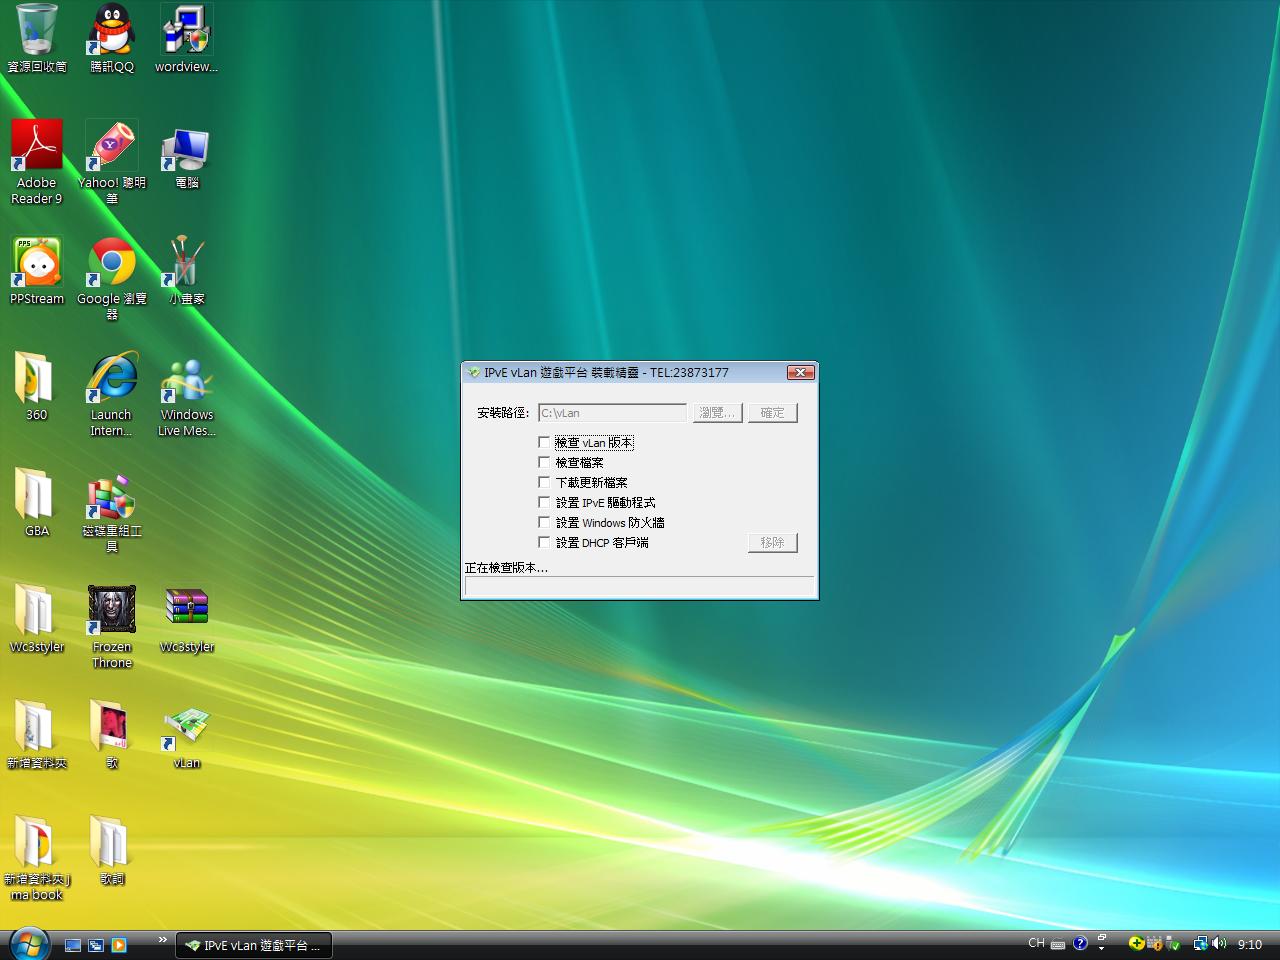Click the IPvE vLan taskbar button
Viewport: 1280px width, 960px height.
[x=254, y=945]
